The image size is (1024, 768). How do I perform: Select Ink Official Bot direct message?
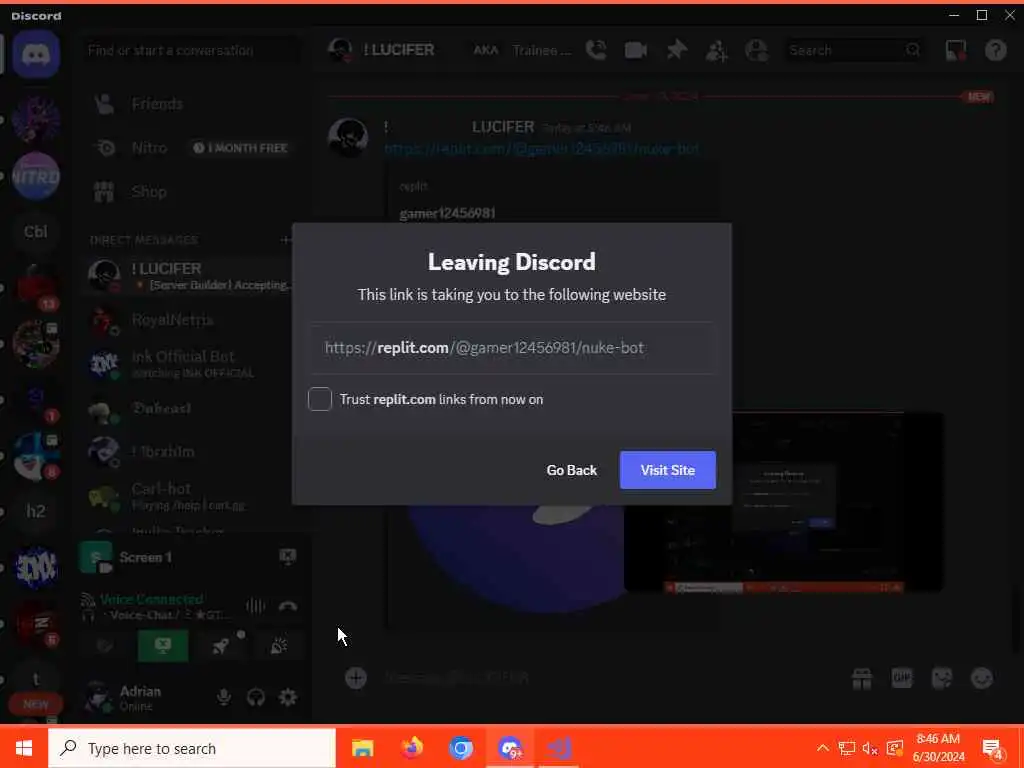point(189,364)
